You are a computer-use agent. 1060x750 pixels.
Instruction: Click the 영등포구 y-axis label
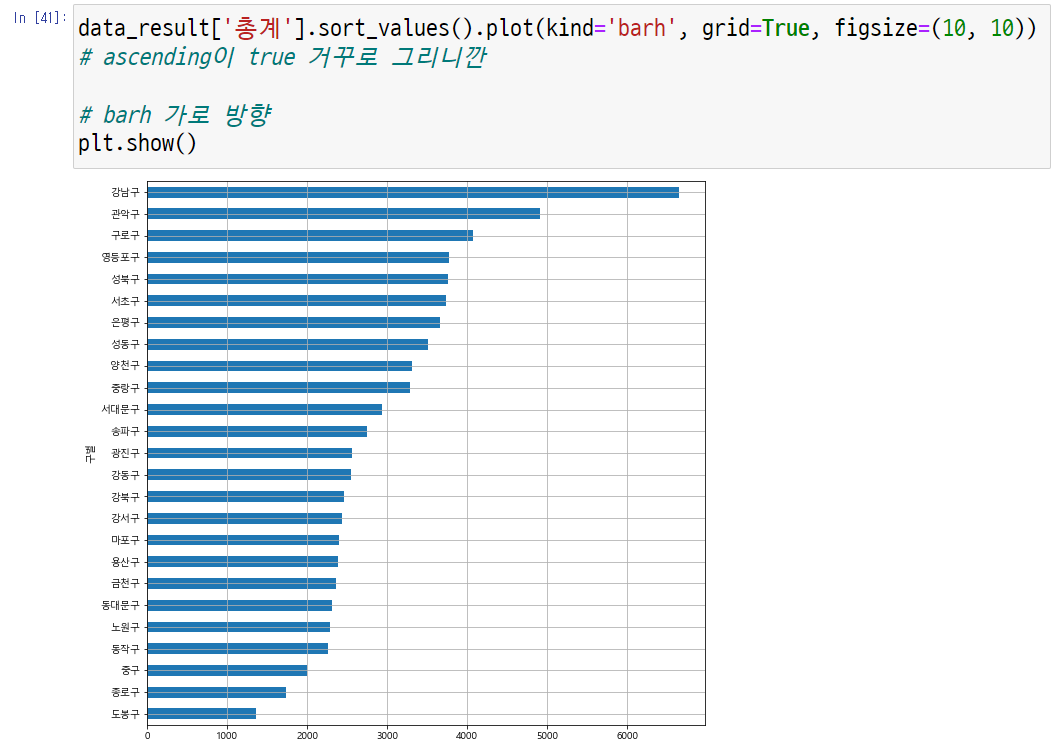point(120,258)
